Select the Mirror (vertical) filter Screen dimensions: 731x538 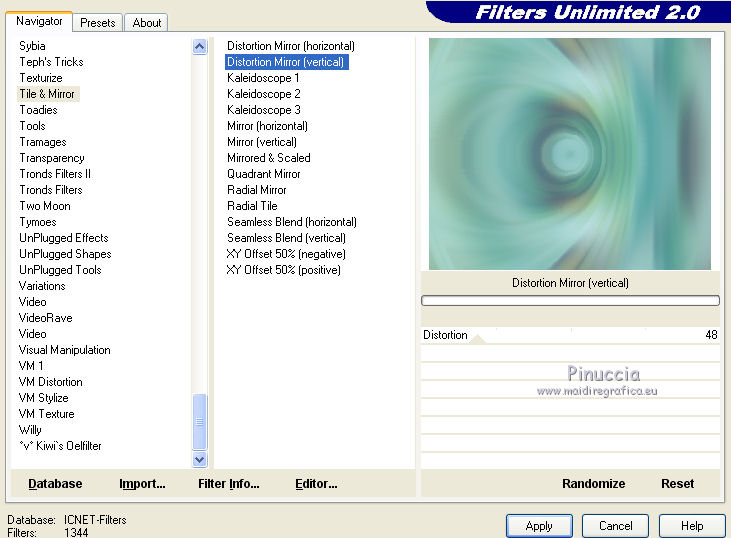coord(262,142)
